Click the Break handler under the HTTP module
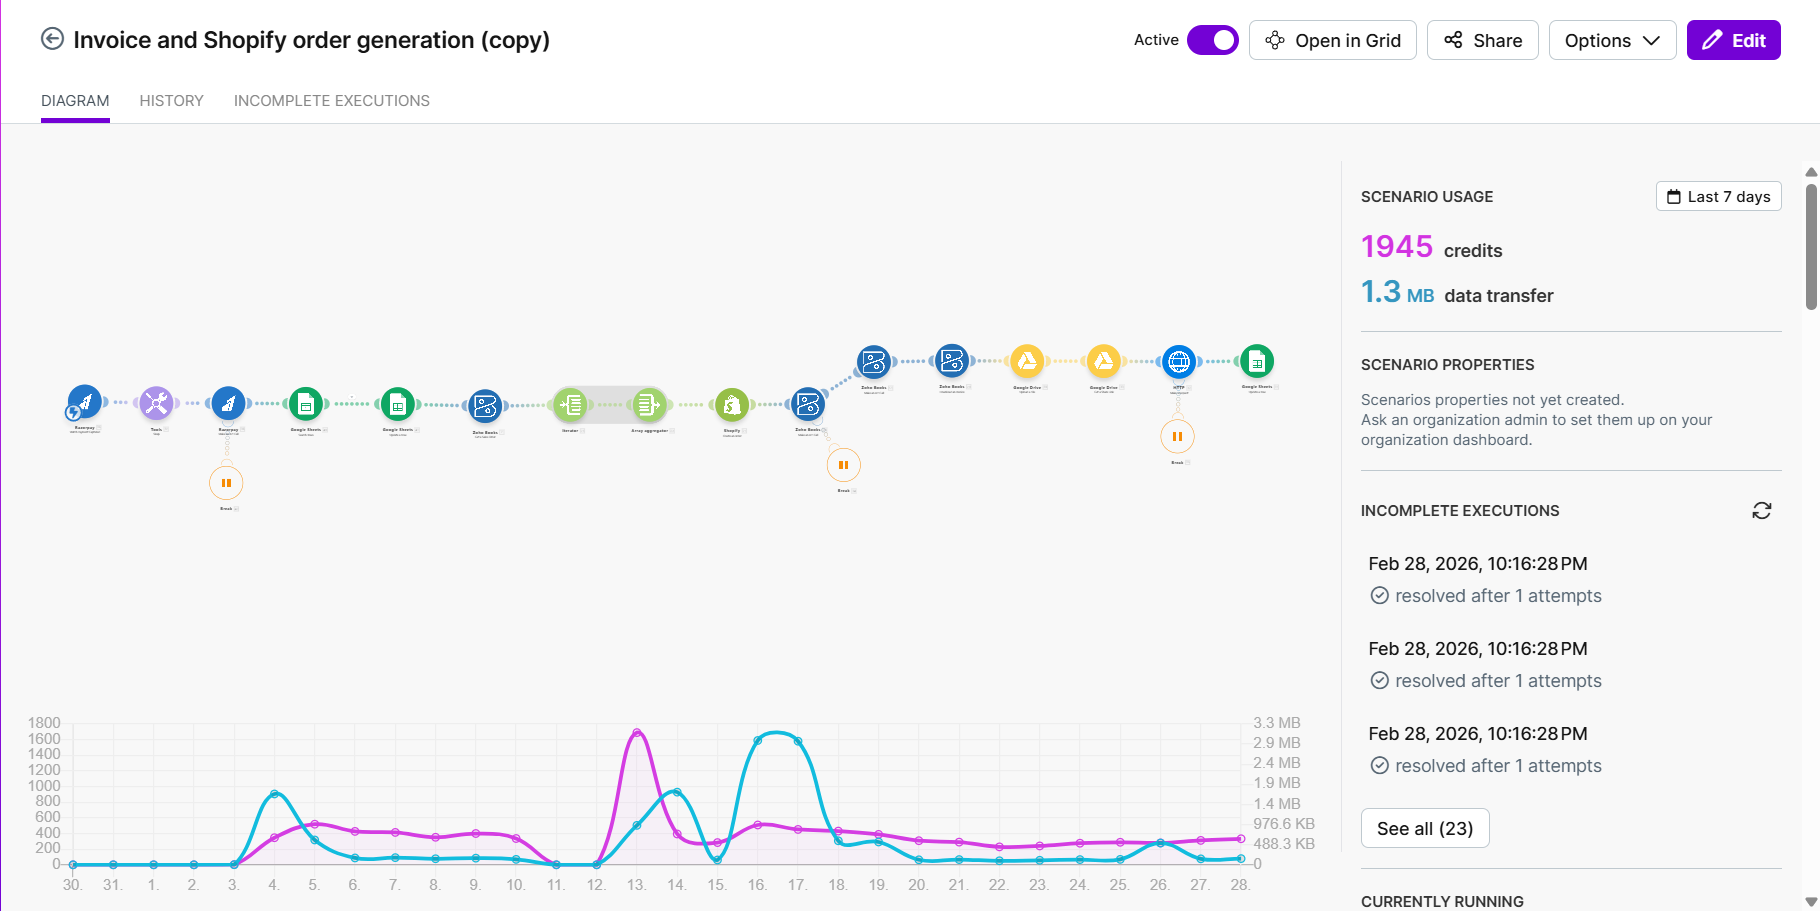 point(1178,437)
